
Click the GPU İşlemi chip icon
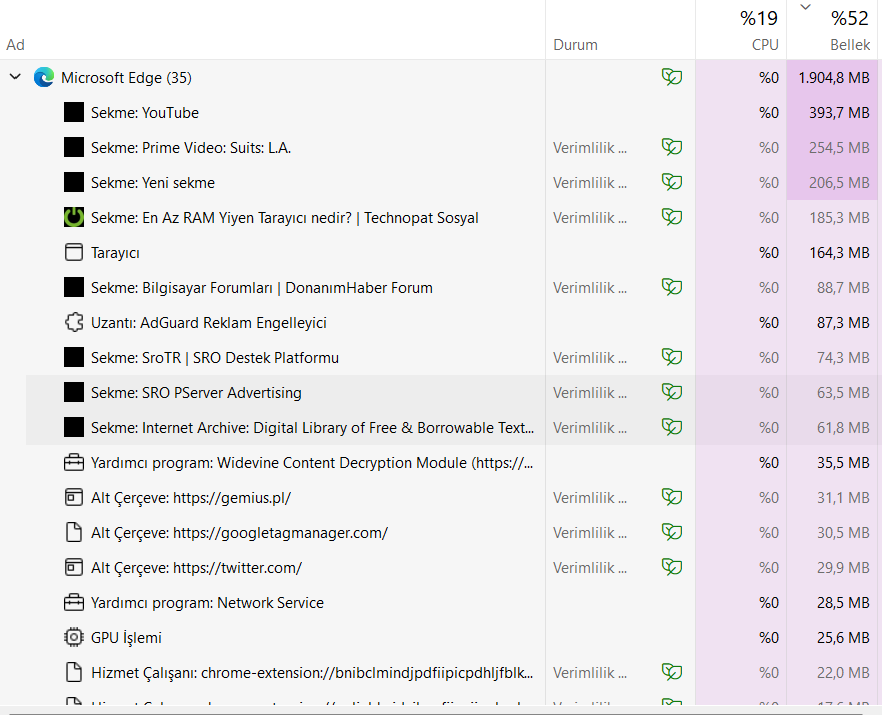click(73, 638)
